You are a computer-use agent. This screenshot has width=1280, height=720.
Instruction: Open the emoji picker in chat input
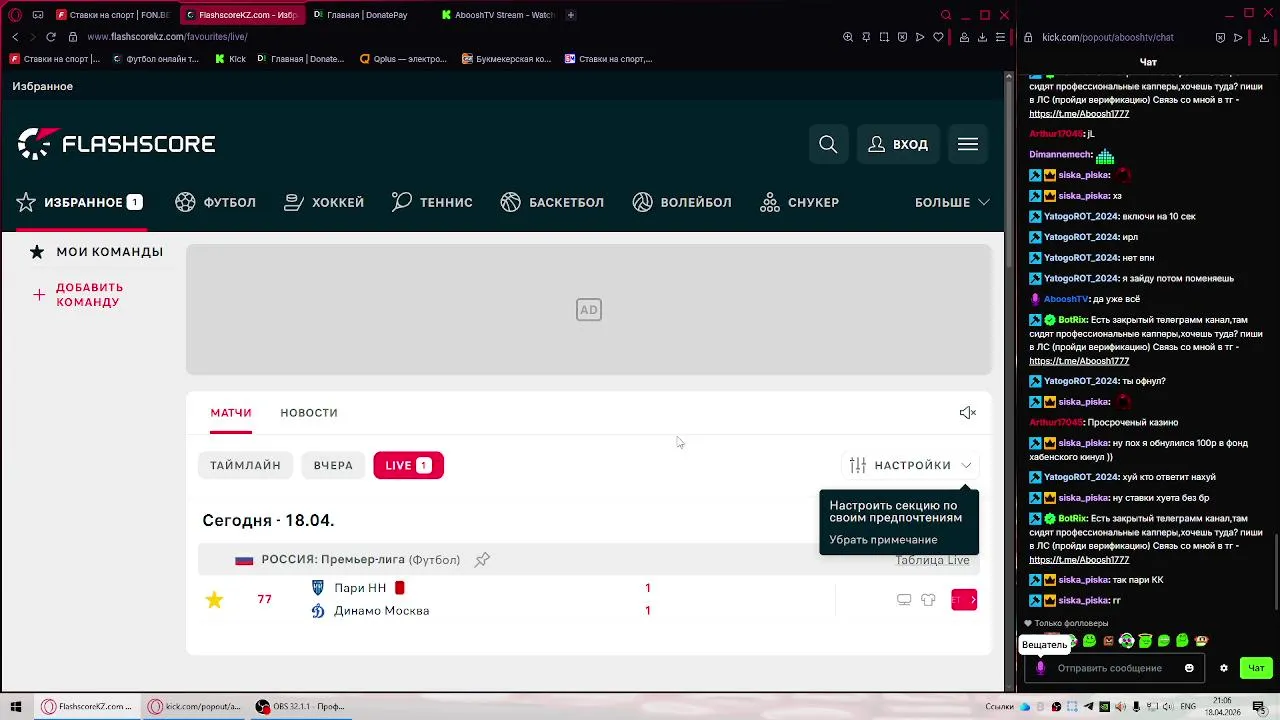(1189, 668)
